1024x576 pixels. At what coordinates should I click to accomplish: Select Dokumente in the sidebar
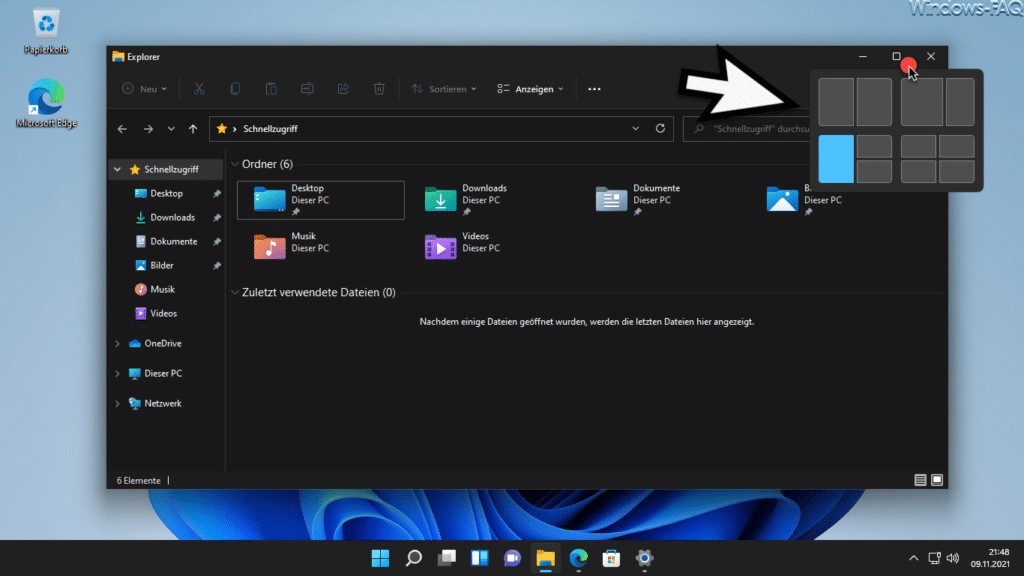pos(174,242)
